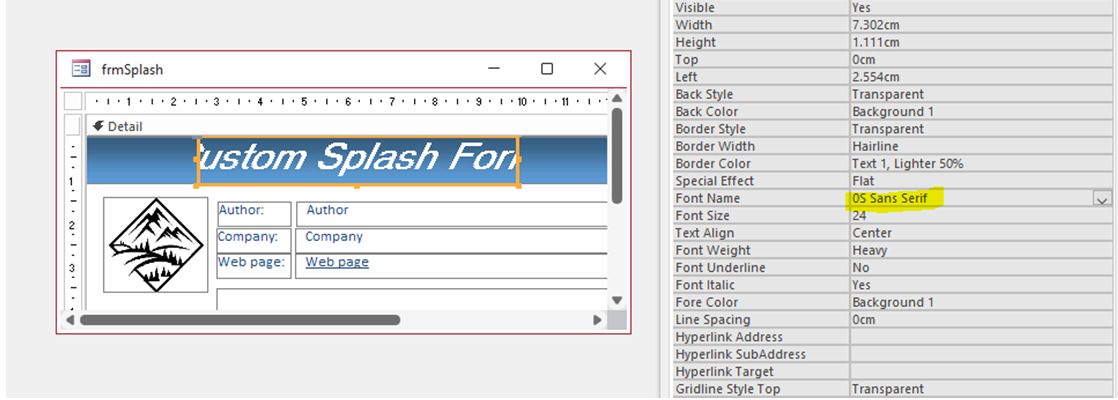Click the Gridline Style Top value Transparent
Image resolution: width=1118 pixels, height=400 pixels.
[983, 389]
